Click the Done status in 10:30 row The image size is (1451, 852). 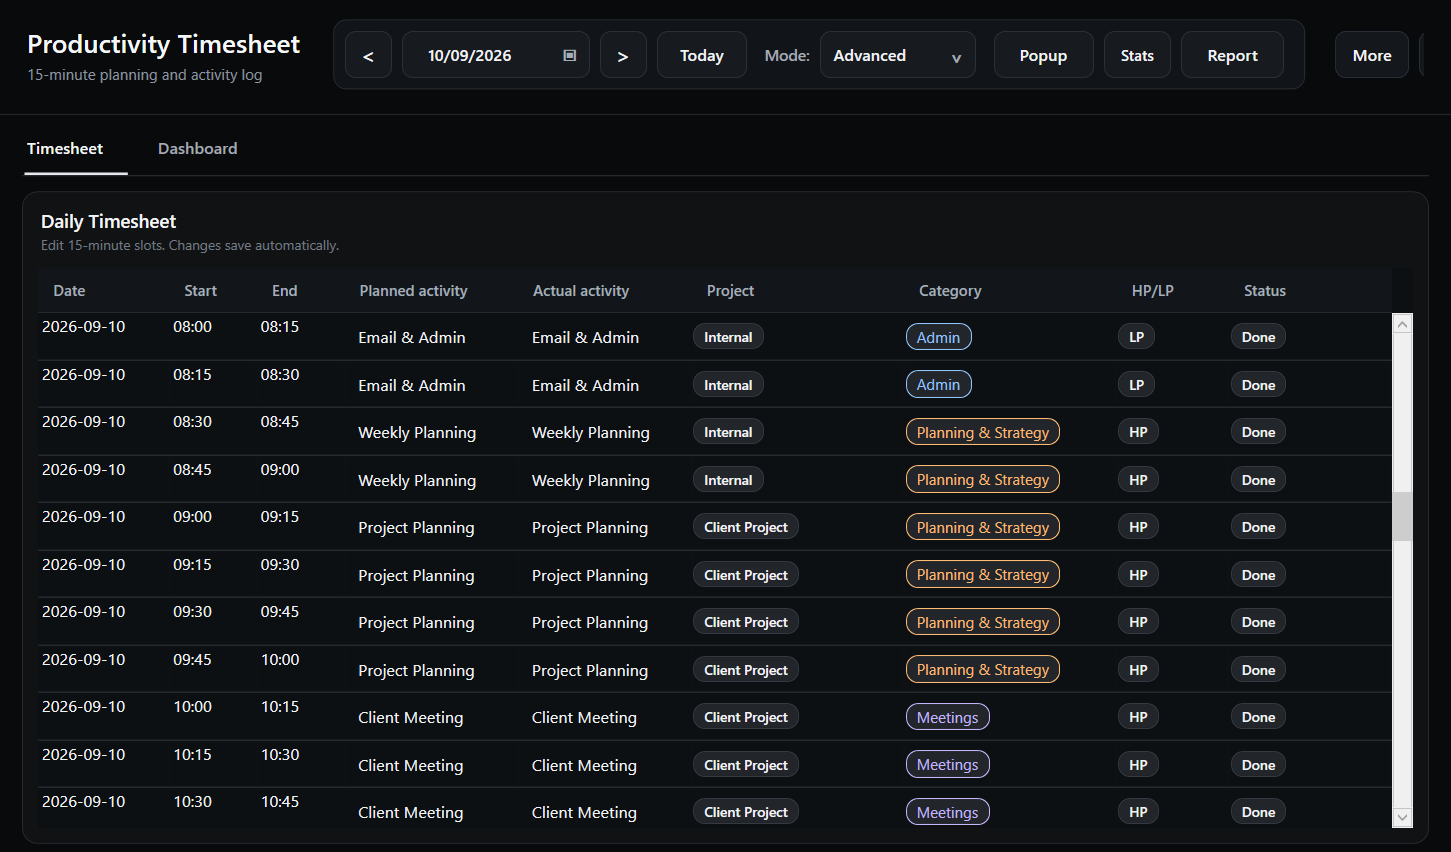(1258, 812)
